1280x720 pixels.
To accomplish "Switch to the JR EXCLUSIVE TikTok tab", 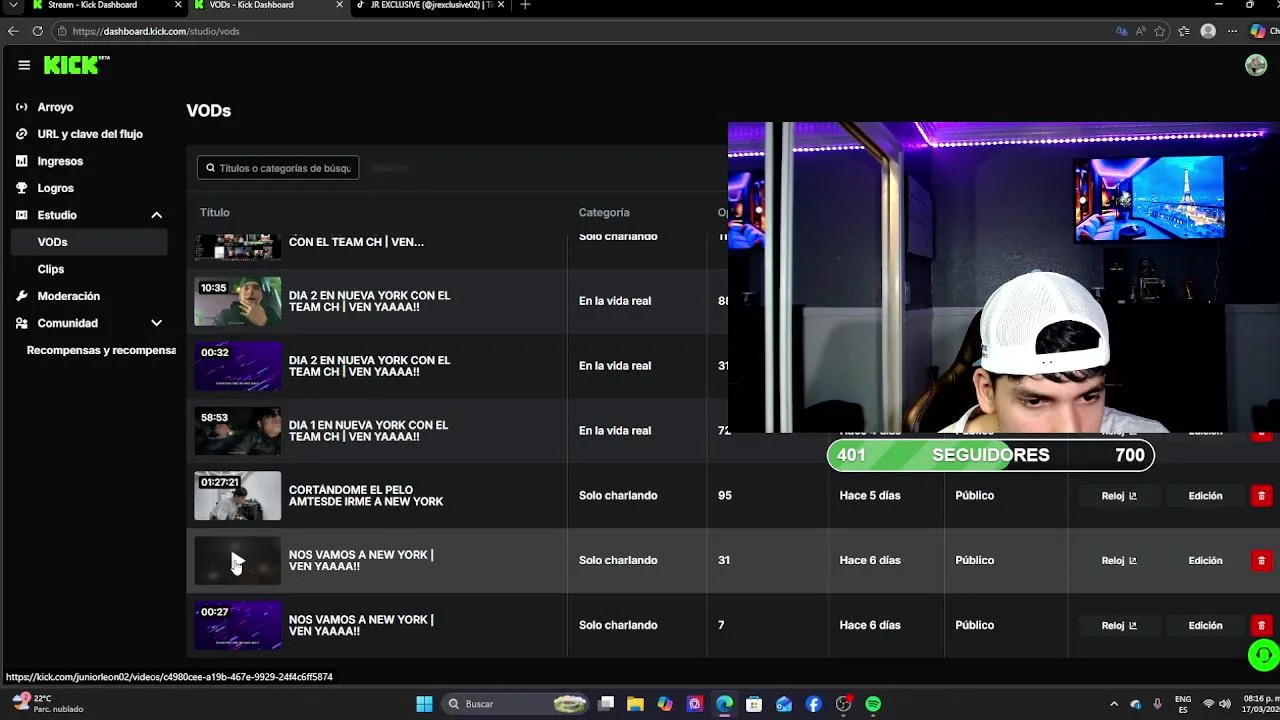I will coord(430,5).
